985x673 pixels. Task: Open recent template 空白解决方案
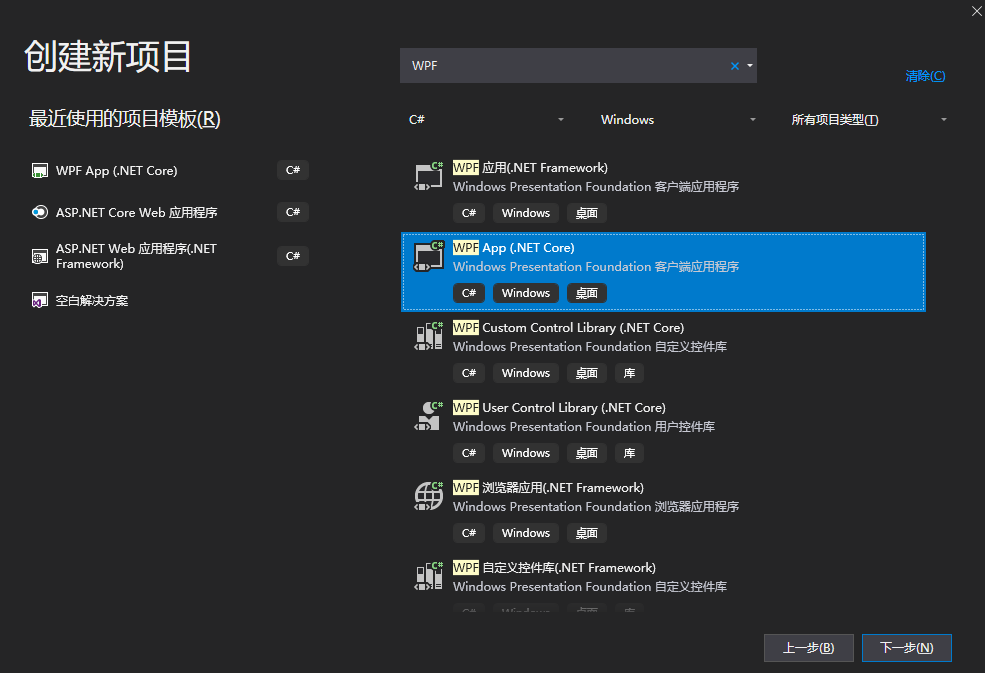point(92,300)
